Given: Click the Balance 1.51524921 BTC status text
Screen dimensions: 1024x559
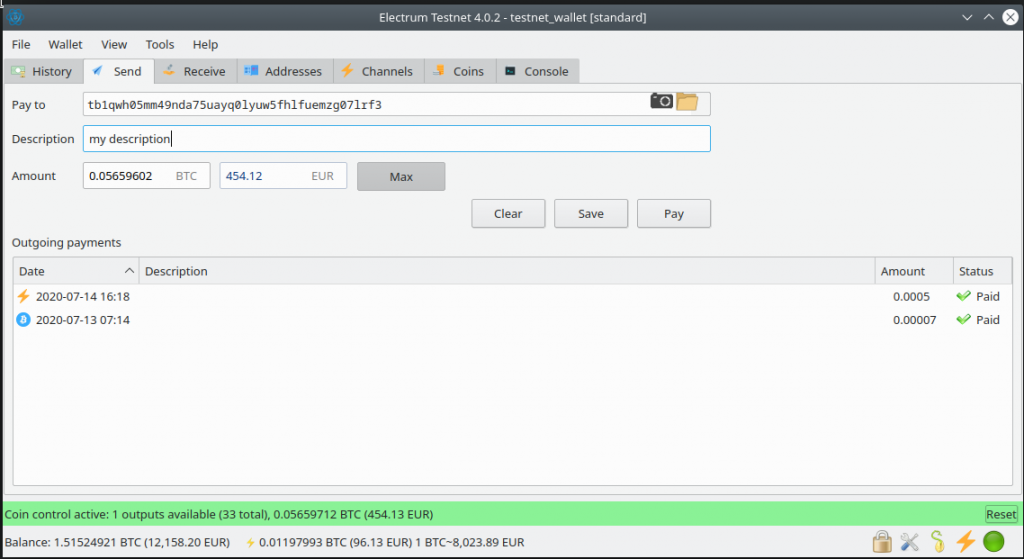Looking at the screenshot, I should pyautogui.click(x=118, y=542).
